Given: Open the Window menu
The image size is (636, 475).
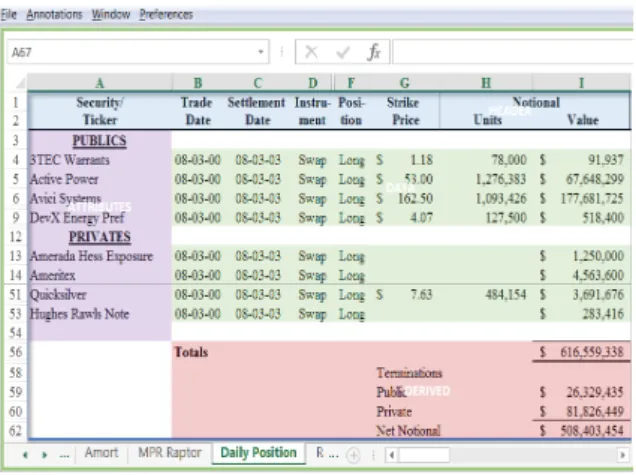Looking at the screenshot, I should tap(111, 15).
